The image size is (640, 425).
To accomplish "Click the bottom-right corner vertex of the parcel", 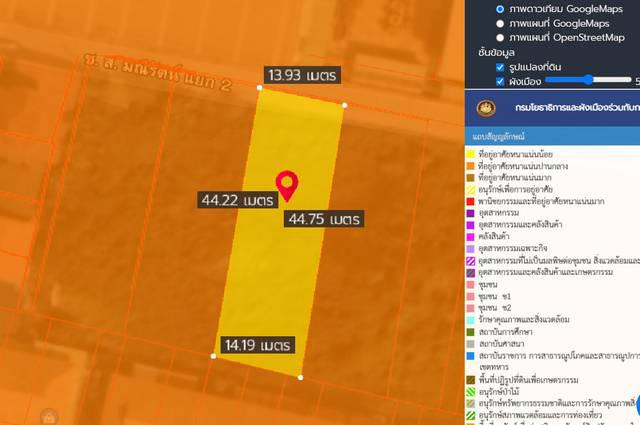I will [x=301, y=378].
